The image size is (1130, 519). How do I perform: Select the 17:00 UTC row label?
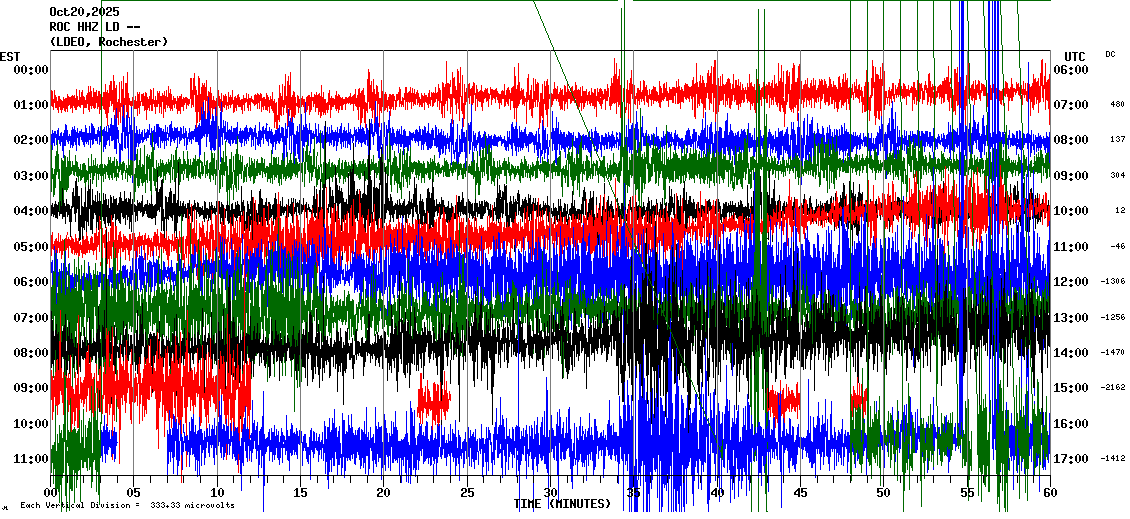pos(1073,459)
